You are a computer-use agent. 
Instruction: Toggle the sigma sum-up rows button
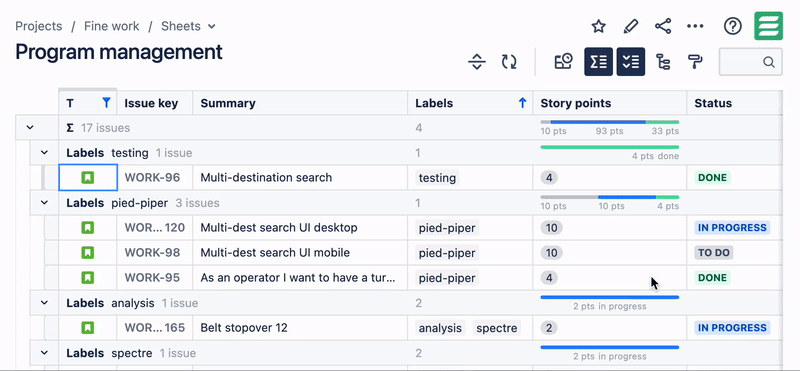point(598,62)
